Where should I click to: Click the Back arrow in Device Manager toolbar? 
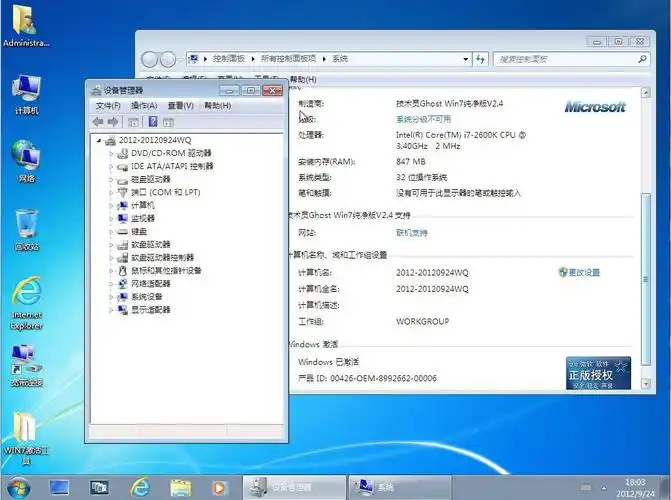pyautogui.click(x=98, y=122)
